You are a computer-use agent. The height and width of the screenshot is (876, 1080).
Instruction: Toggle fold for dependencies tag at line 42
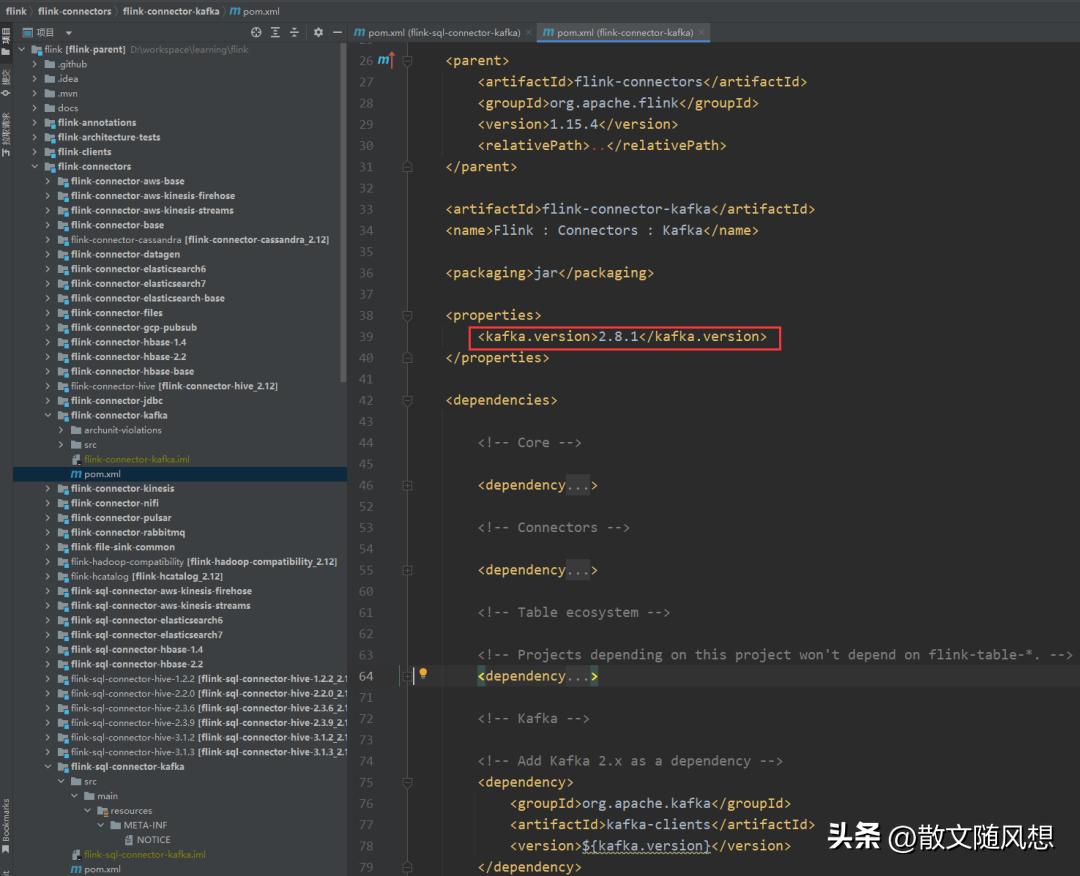(407, 400)
